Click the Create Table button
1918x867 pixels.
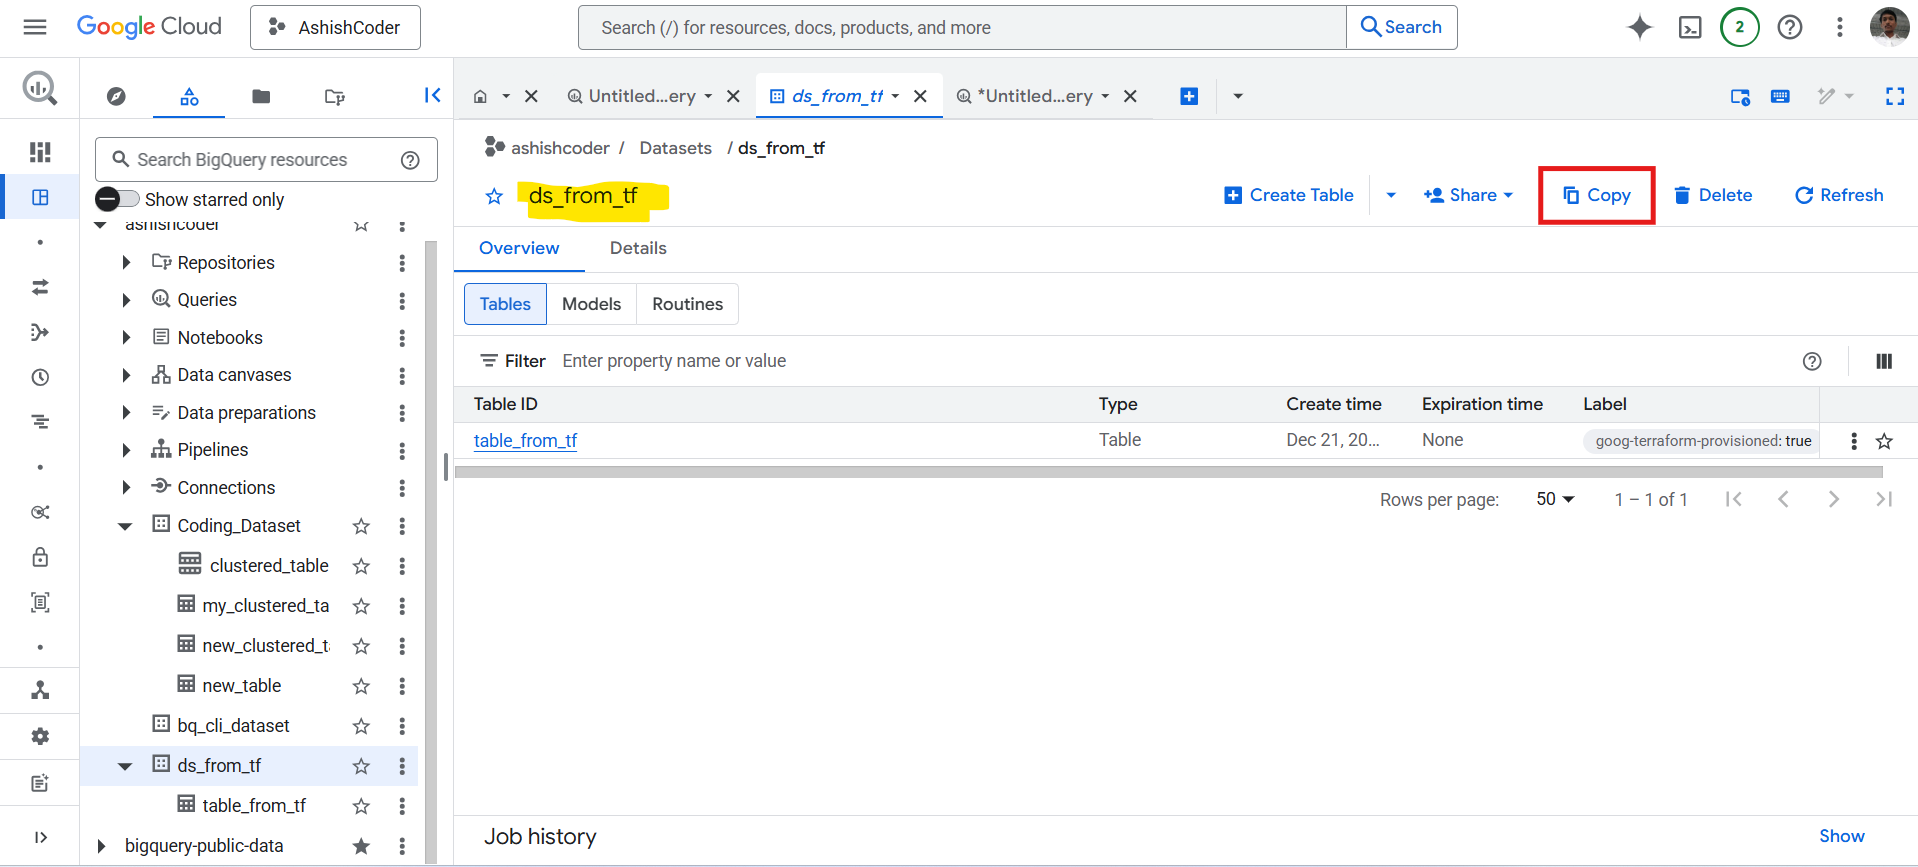(x=1289, y=195)
